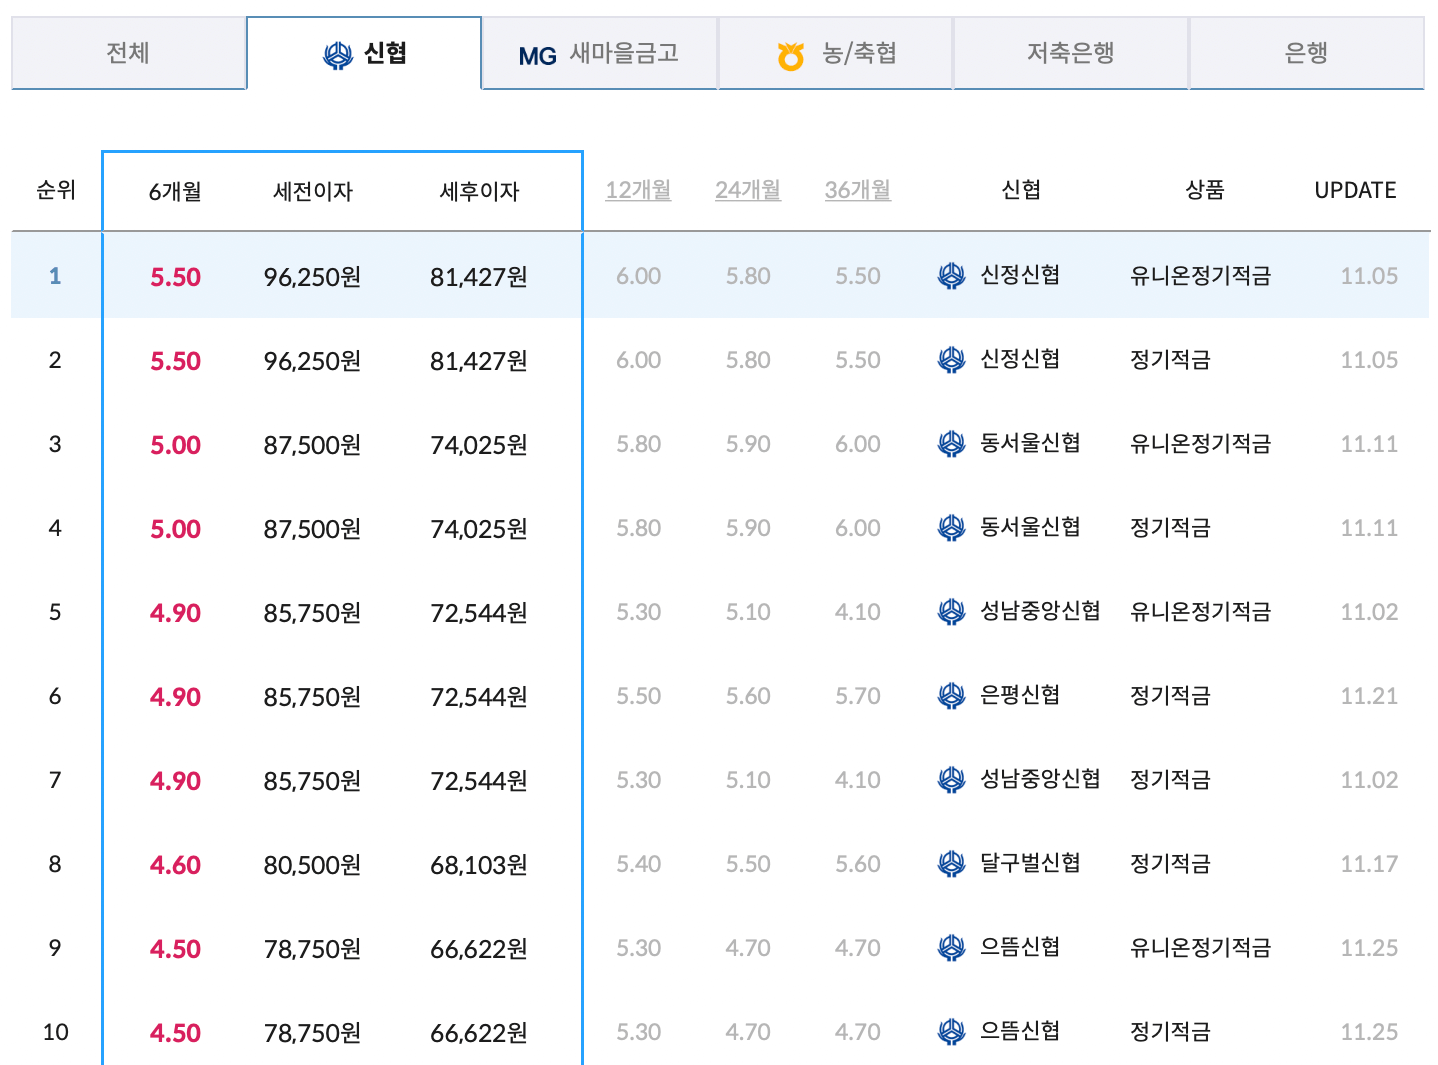The image size is (1438, 1065).
Task: Open 신정신협 in rank 2 row
Action: (1020, 359)
